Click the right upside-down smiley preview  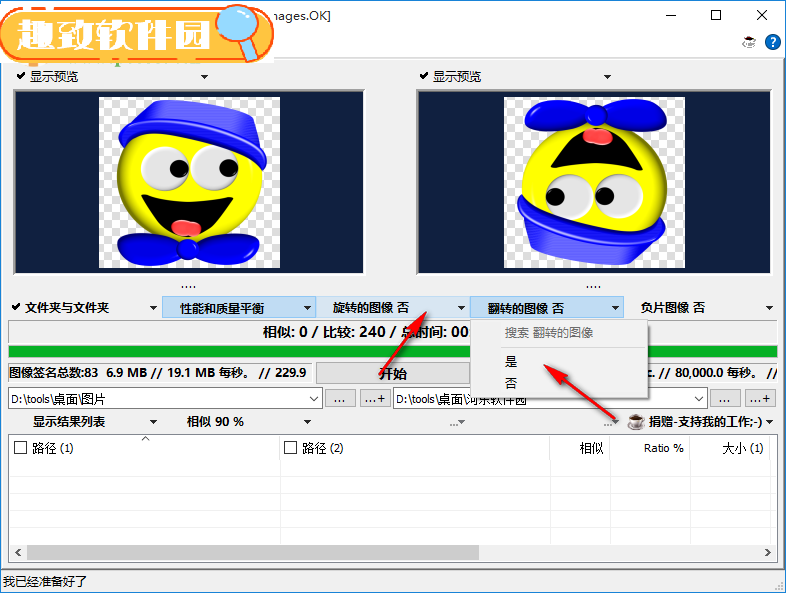pyautogui.click(x=595, y=182)
